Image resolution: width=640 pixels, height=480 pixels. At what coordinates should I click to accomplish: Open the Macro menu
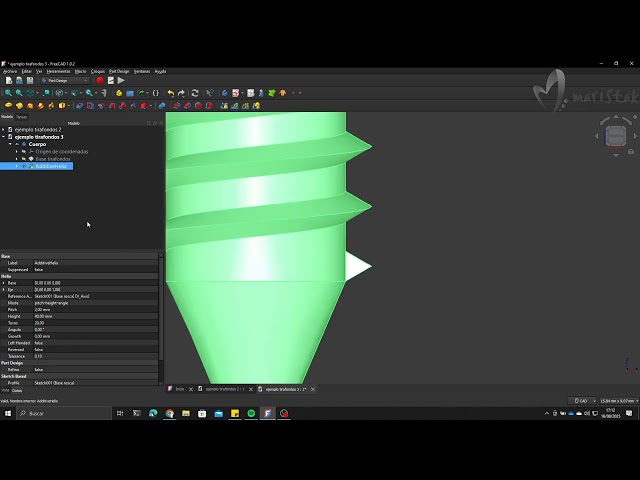tap(80, 71)
